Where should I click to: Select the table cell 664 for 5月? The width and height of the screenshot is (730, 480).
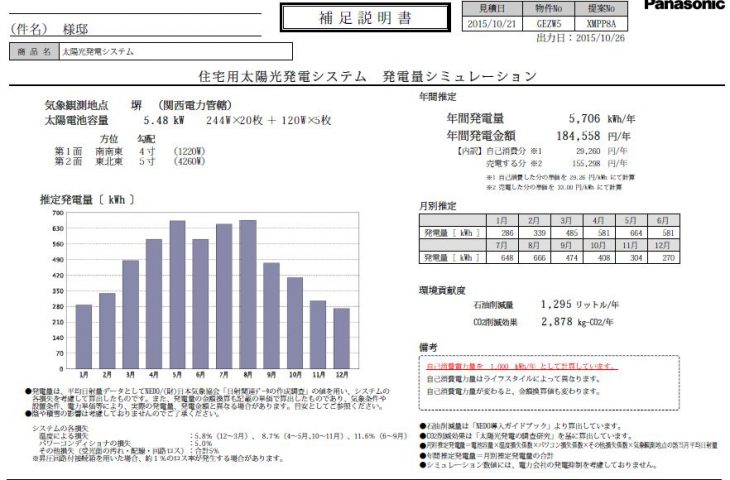[631, 233]
